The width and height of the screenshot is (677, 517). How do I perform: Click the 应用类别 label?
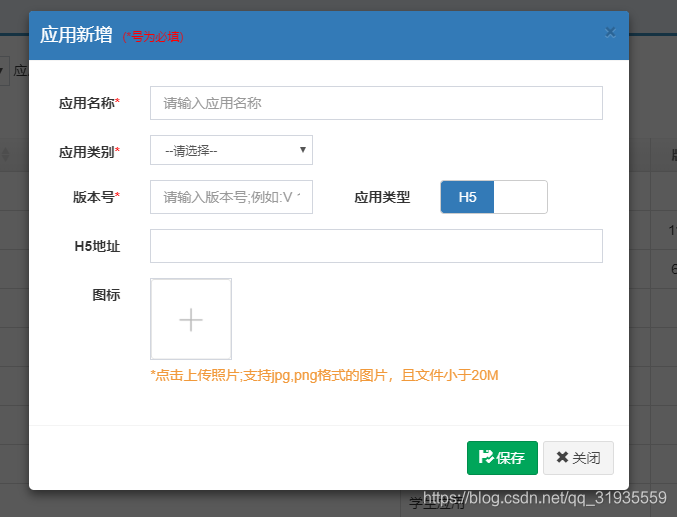[89, 152]
